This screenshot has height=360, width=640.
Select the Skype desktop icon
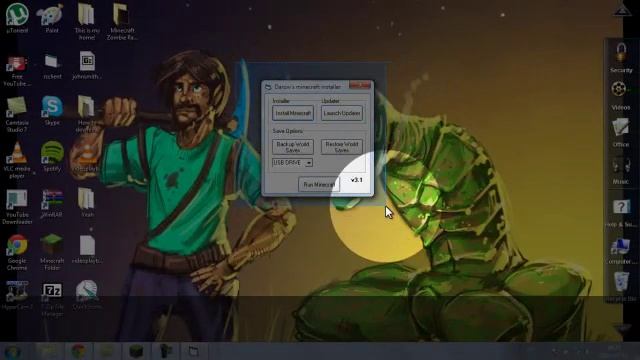(x=52, y=110)
